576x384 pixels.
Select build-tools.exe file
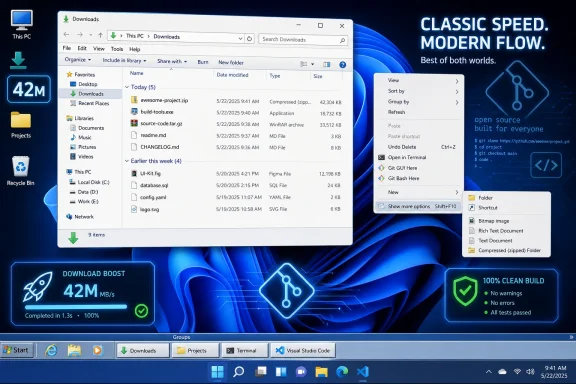click(x=157, y=112)
